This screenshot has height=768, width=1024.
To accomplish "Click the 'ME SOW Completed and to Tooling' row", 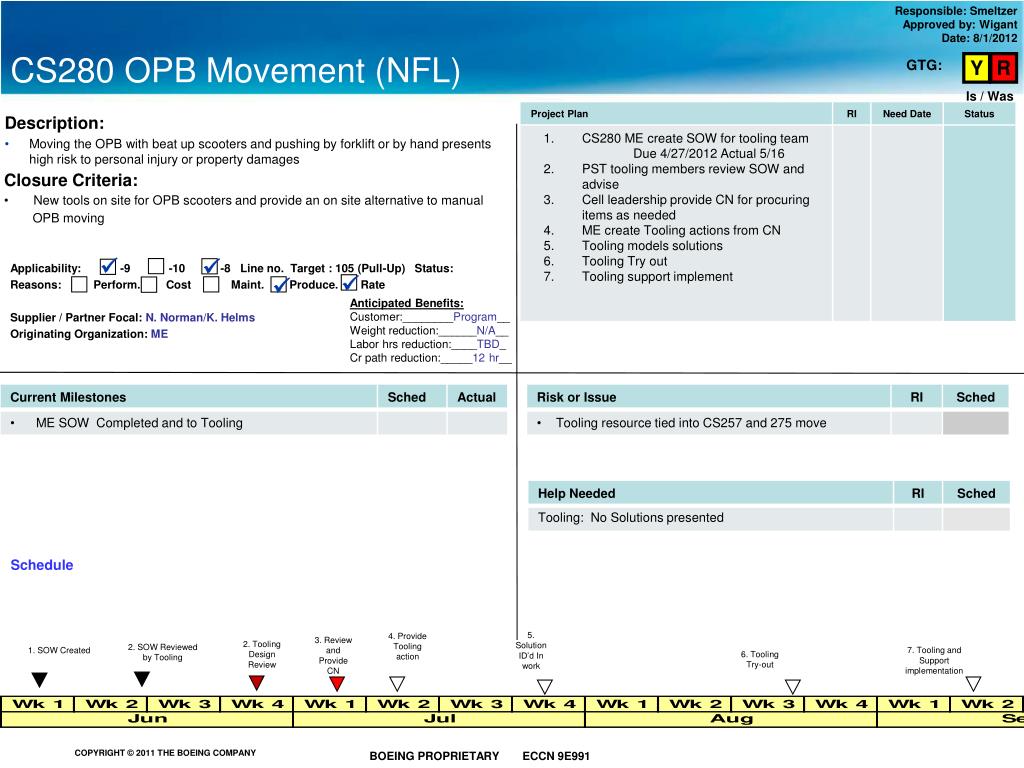I will pos(189,423).
